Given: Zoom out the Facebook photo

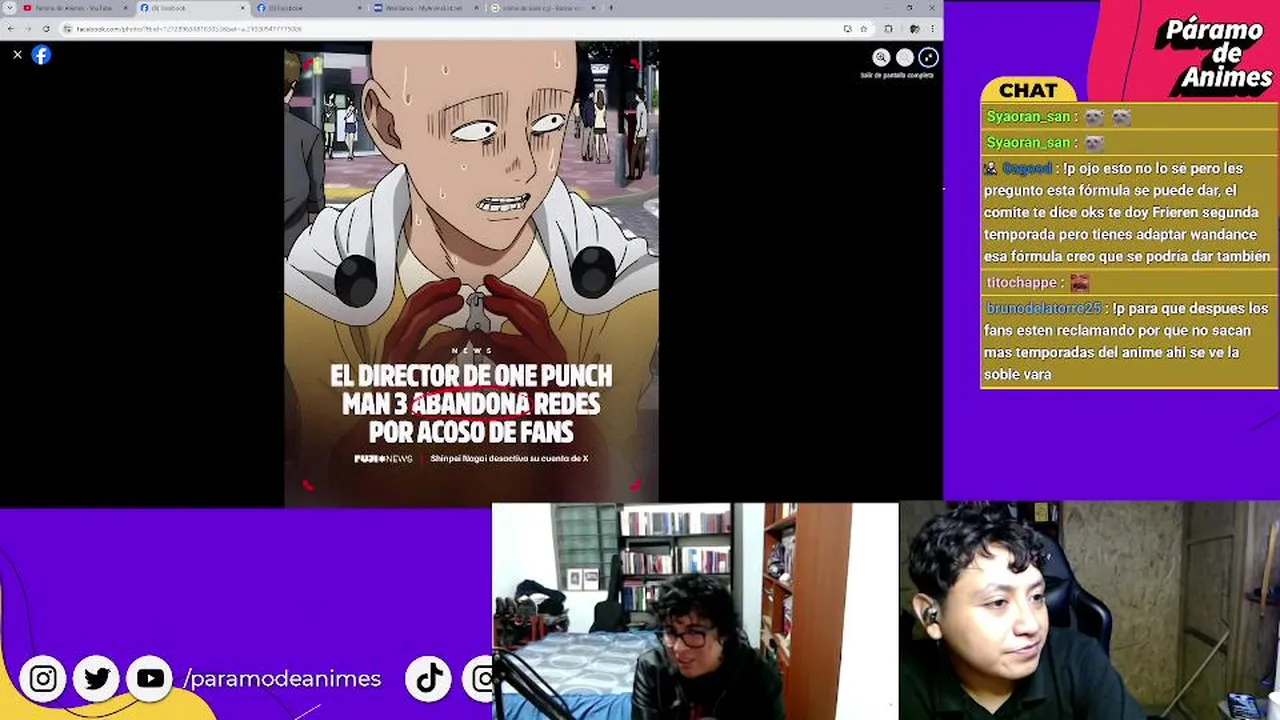Looking at the screenshot, I should tap(905, 58).
